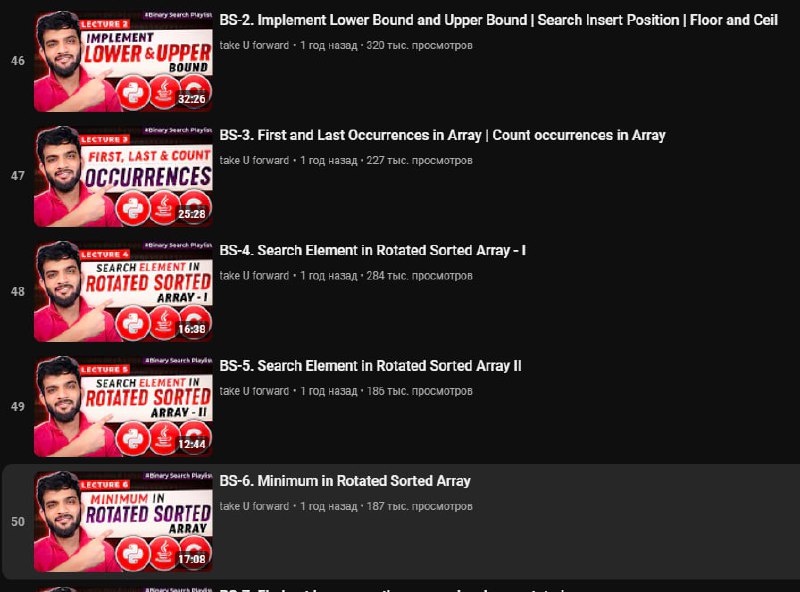The width and height of the screenshot is (800, 592).
Task: Click playlist index number 46
Action: click(x=18, y=61)
